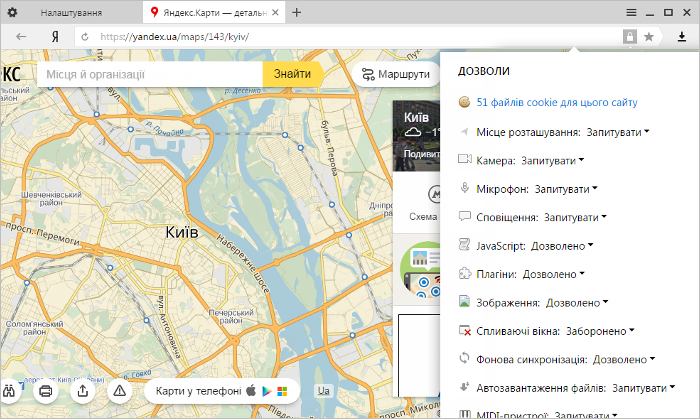700x419 pixels.
Task: Click the Місця й організації search field
Action: click(x=150, y=74)
